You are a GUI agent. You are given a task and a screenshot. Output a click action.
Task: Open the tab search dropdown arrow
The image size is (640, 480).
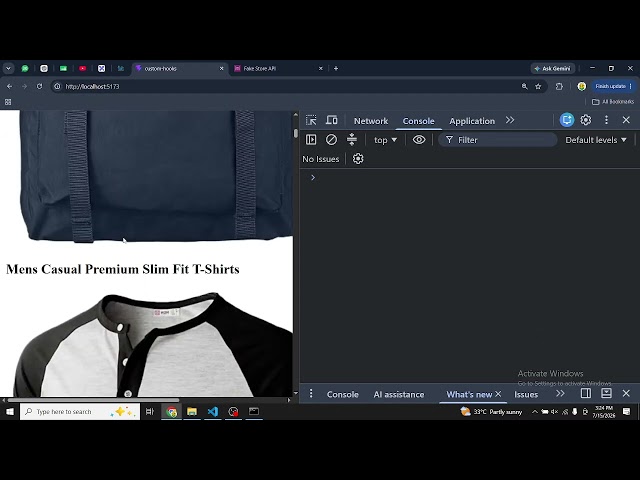(8, 69)
